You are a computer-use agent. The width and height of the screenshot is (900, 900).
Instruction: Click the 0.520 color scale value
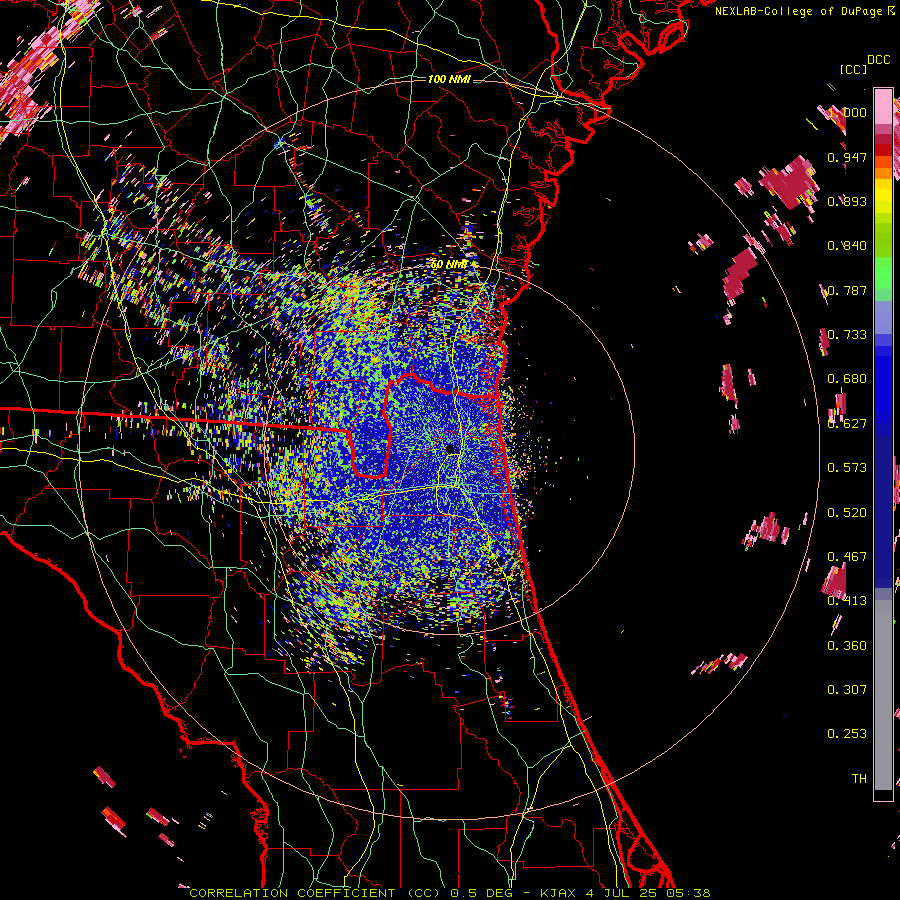[x=847, y=513]
